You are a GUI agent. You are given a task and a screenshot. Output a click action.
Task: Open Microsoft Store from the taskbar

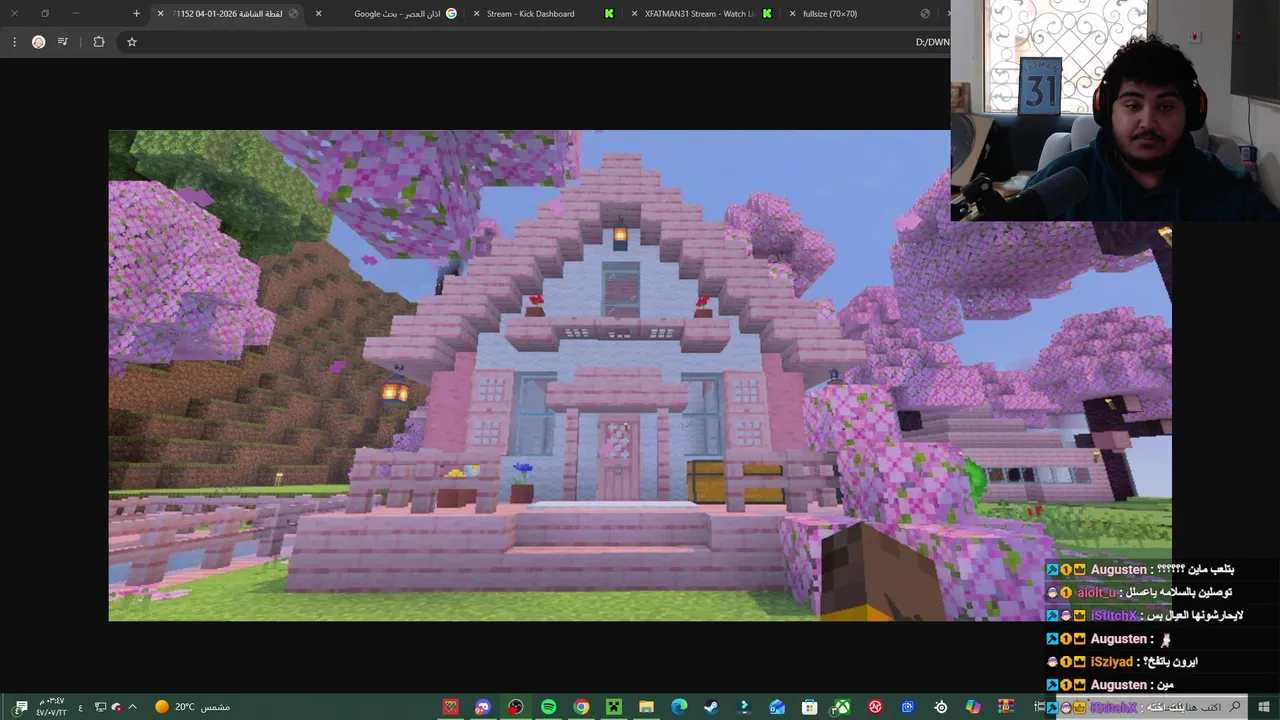pyautogui.click(x=810, y=707)
